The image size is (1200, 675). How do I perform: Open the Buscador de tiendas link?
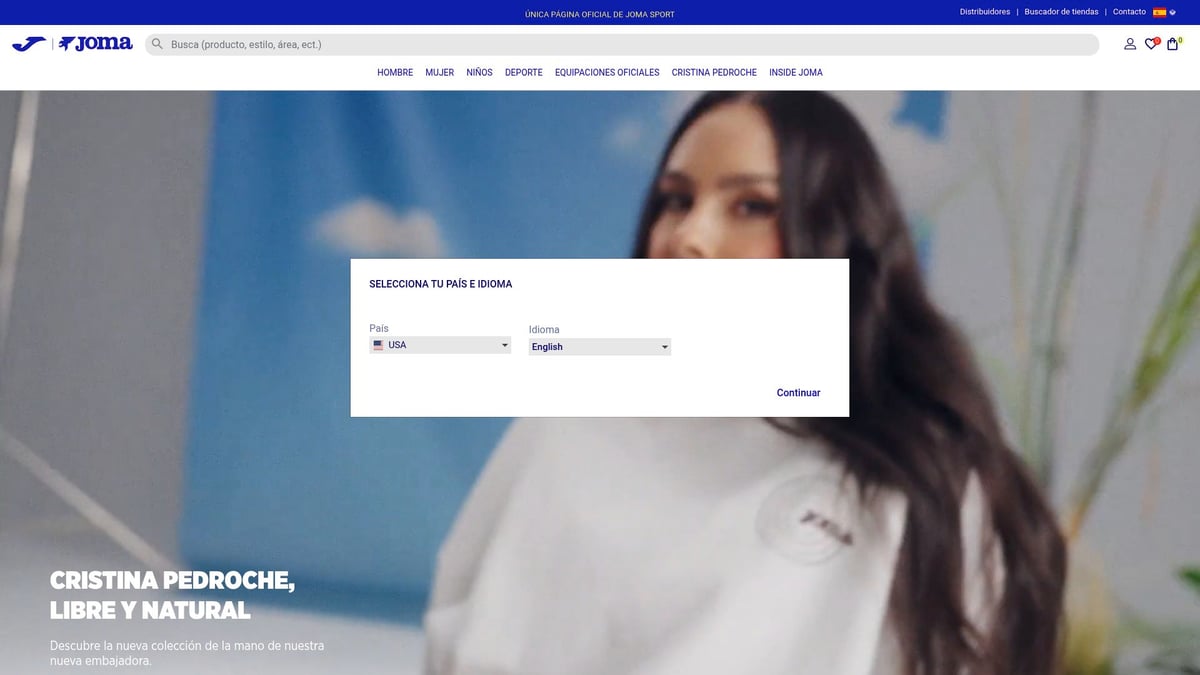[1061, 12]
